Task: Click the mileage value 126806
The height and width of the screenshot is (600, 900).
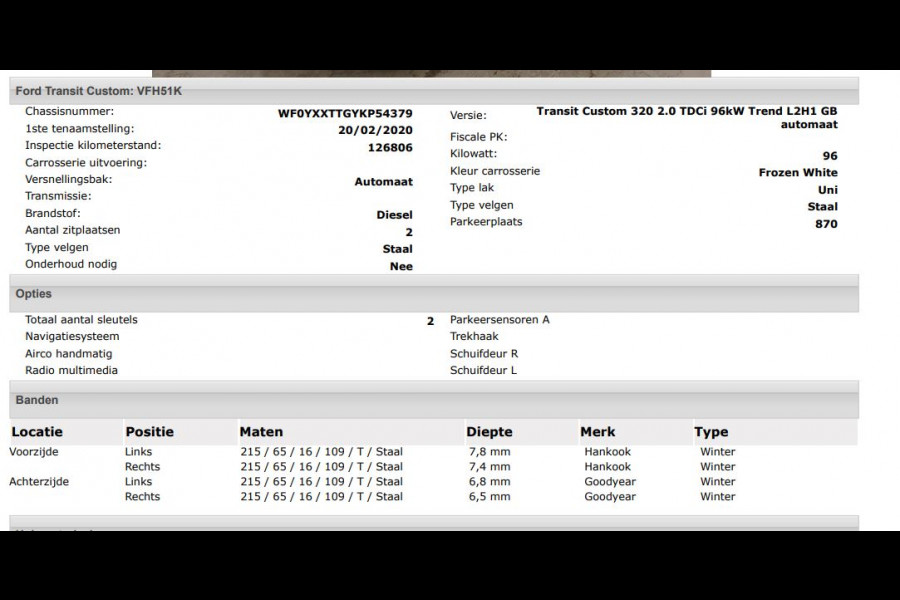Action: click(390, 147)
